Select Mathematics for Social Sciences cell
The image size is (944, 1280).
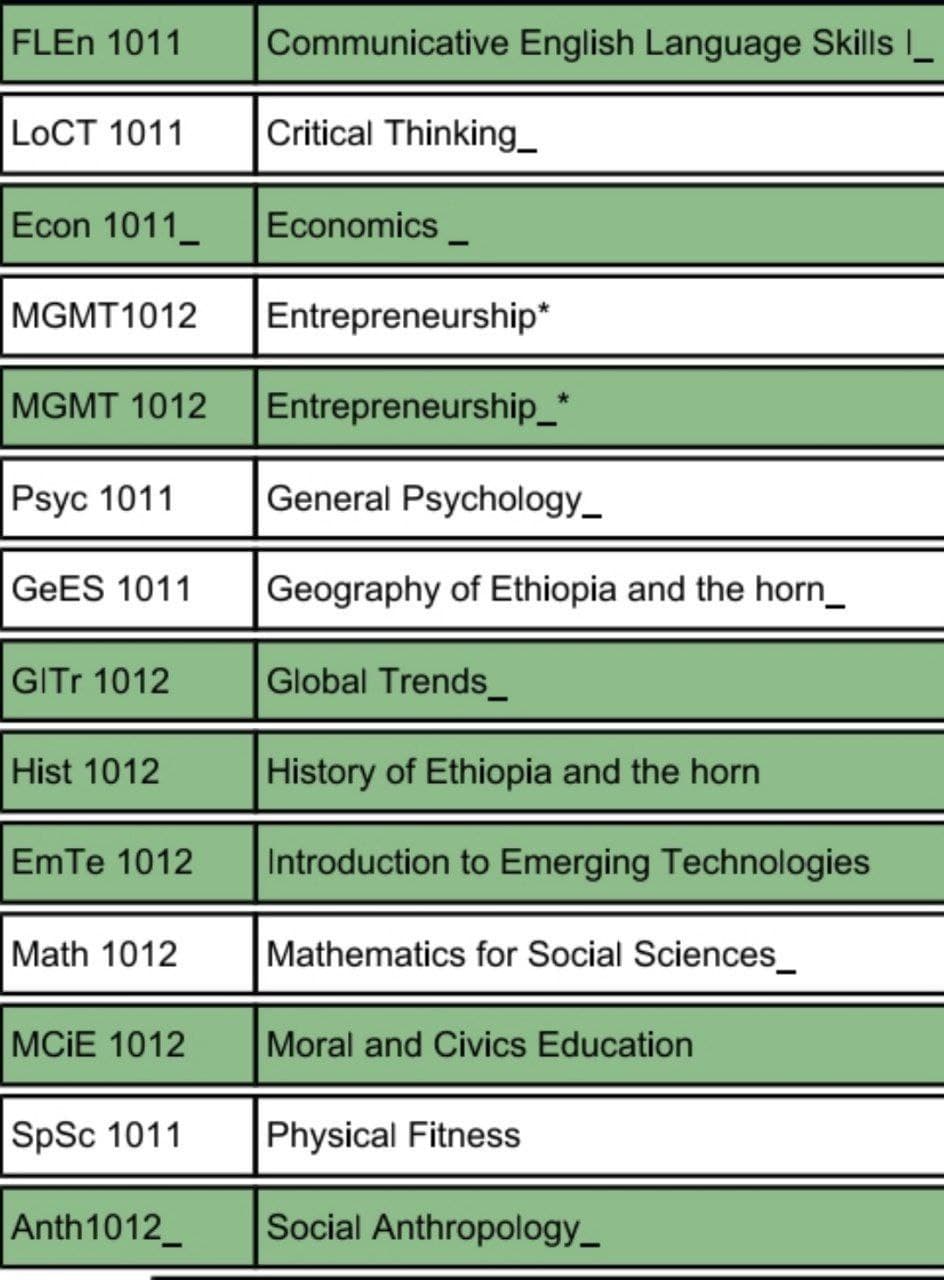[600, 953]
